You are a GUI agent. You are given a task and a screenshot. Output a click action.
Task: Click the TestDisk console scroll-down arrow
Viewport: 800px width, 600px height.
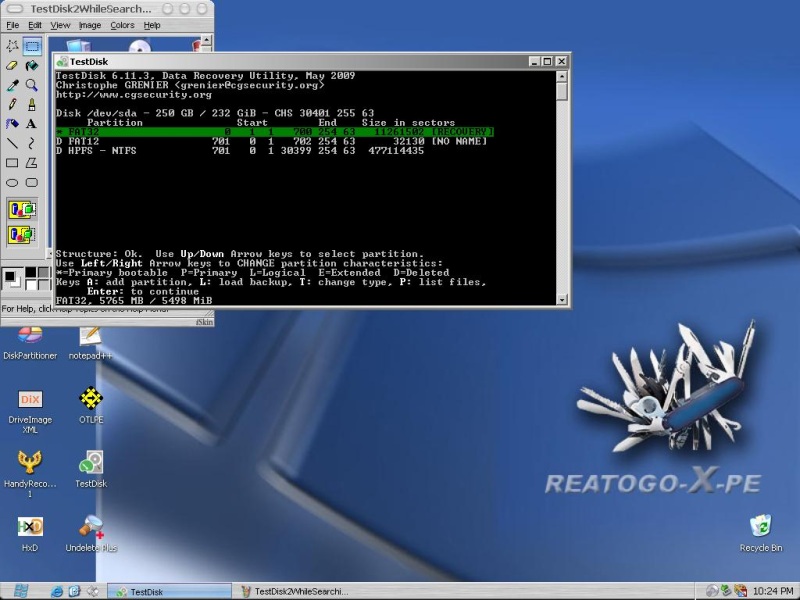562,300
